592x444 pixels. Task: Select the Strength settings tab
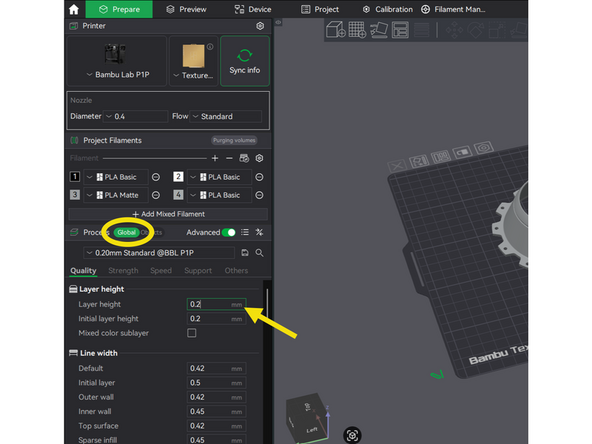[123, 271]
